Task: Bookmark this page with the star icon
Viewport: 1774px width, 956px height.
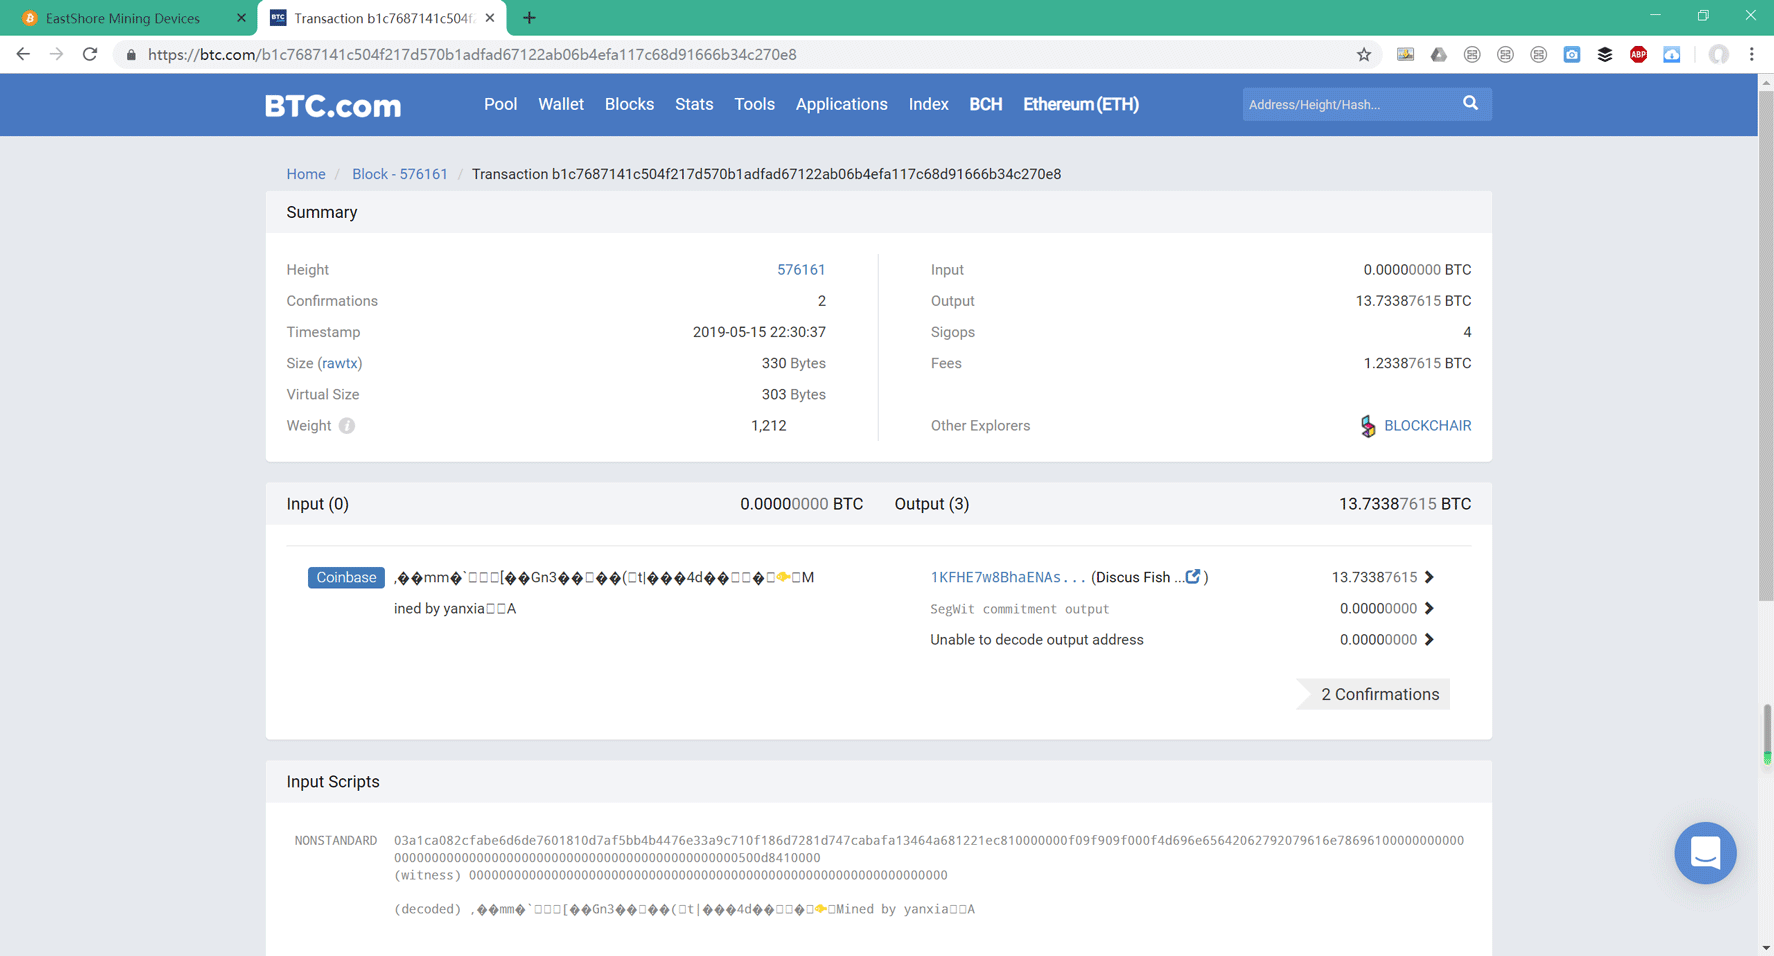Action: coord(1363,55)
